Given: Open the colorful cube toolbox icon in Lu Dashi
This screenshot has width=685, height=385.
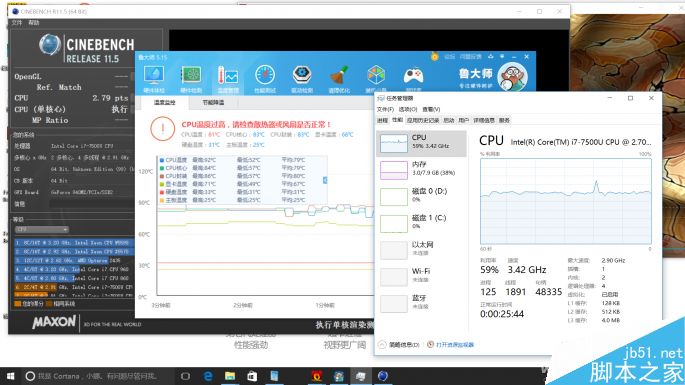Looking at the screenshot, I should [376, 76].
